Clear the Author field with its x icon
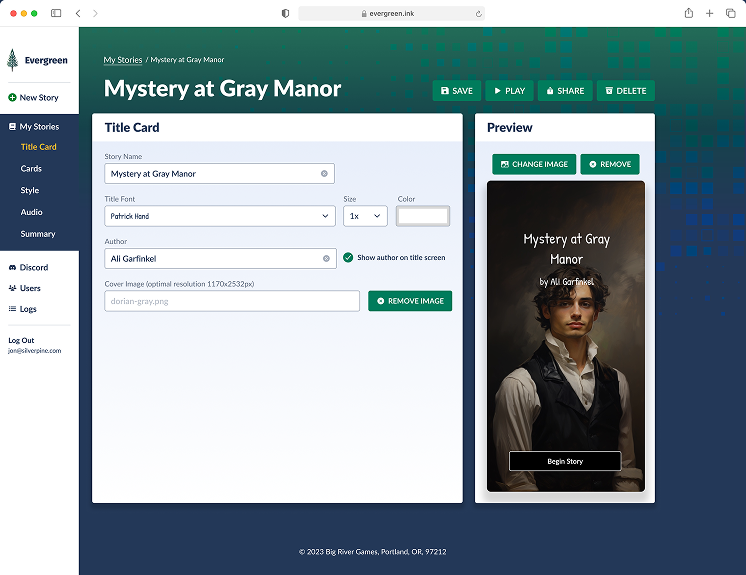 [x=326, y=259]
